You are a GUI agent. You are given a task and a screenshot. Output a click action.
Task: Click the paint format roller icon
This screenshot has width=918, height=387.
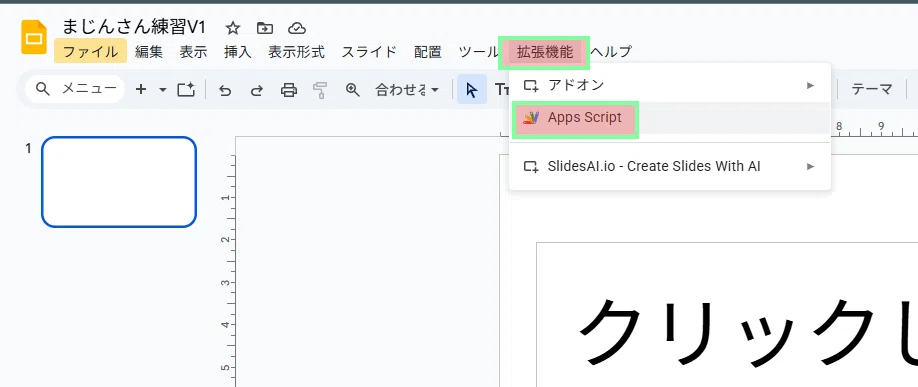pyautogui.click(x=320, y=90)
